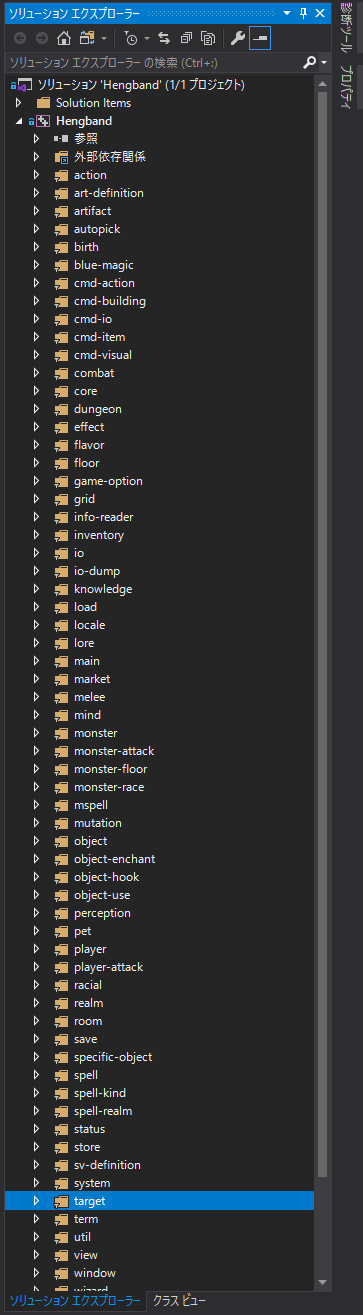The height and width of the screenshot is (1315, 363).
Task: Select the racial folder label
Action: [x=88, y=985]
